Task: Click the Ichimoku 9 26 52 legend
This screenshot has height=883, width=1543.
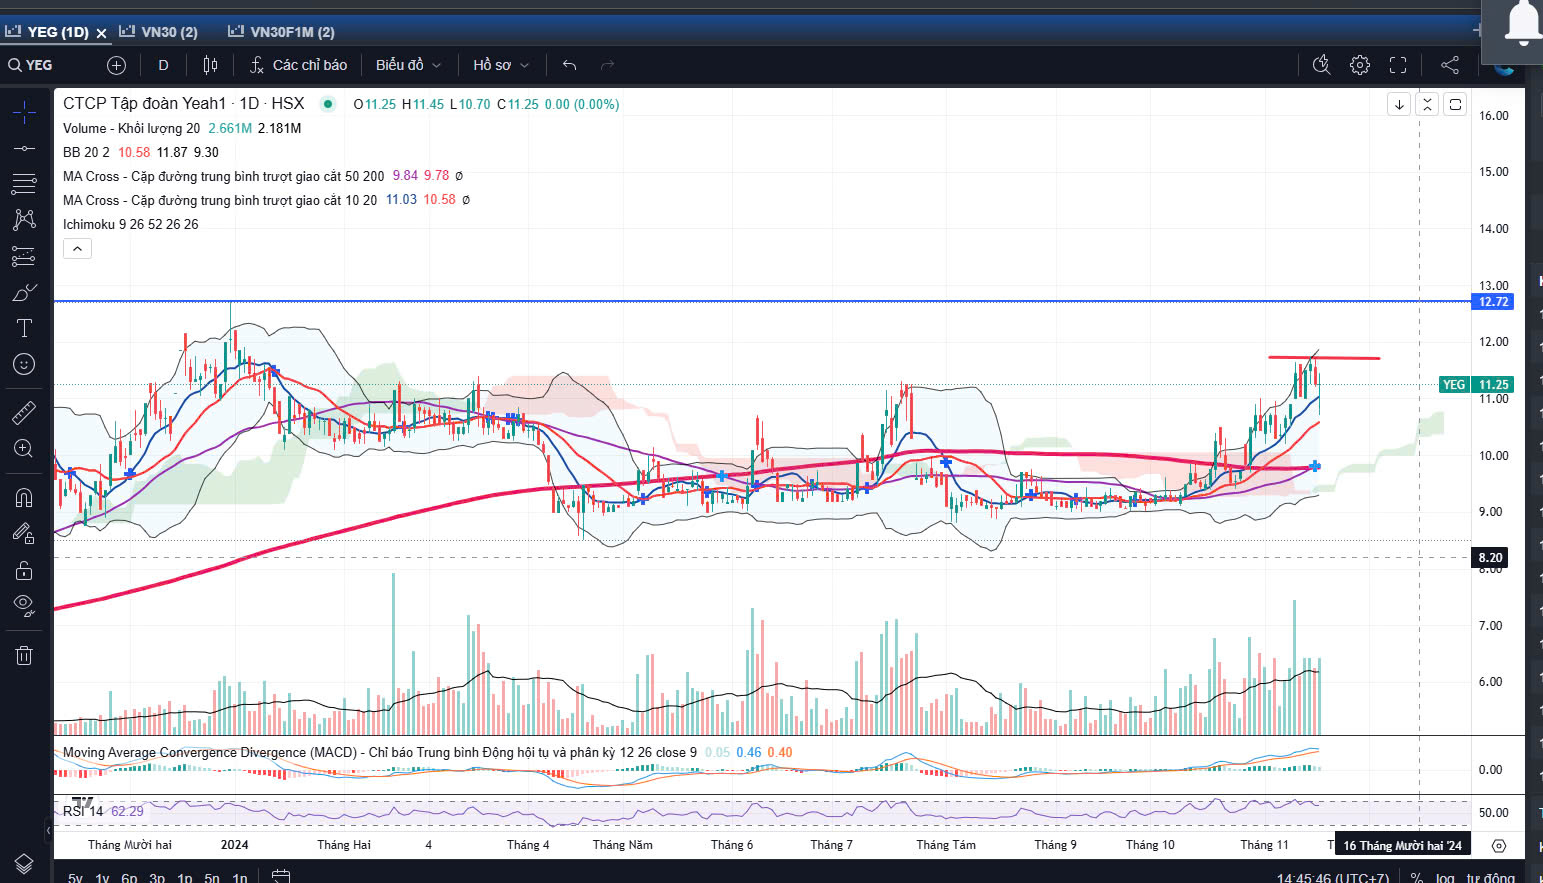Action: (x=130, y=224)
